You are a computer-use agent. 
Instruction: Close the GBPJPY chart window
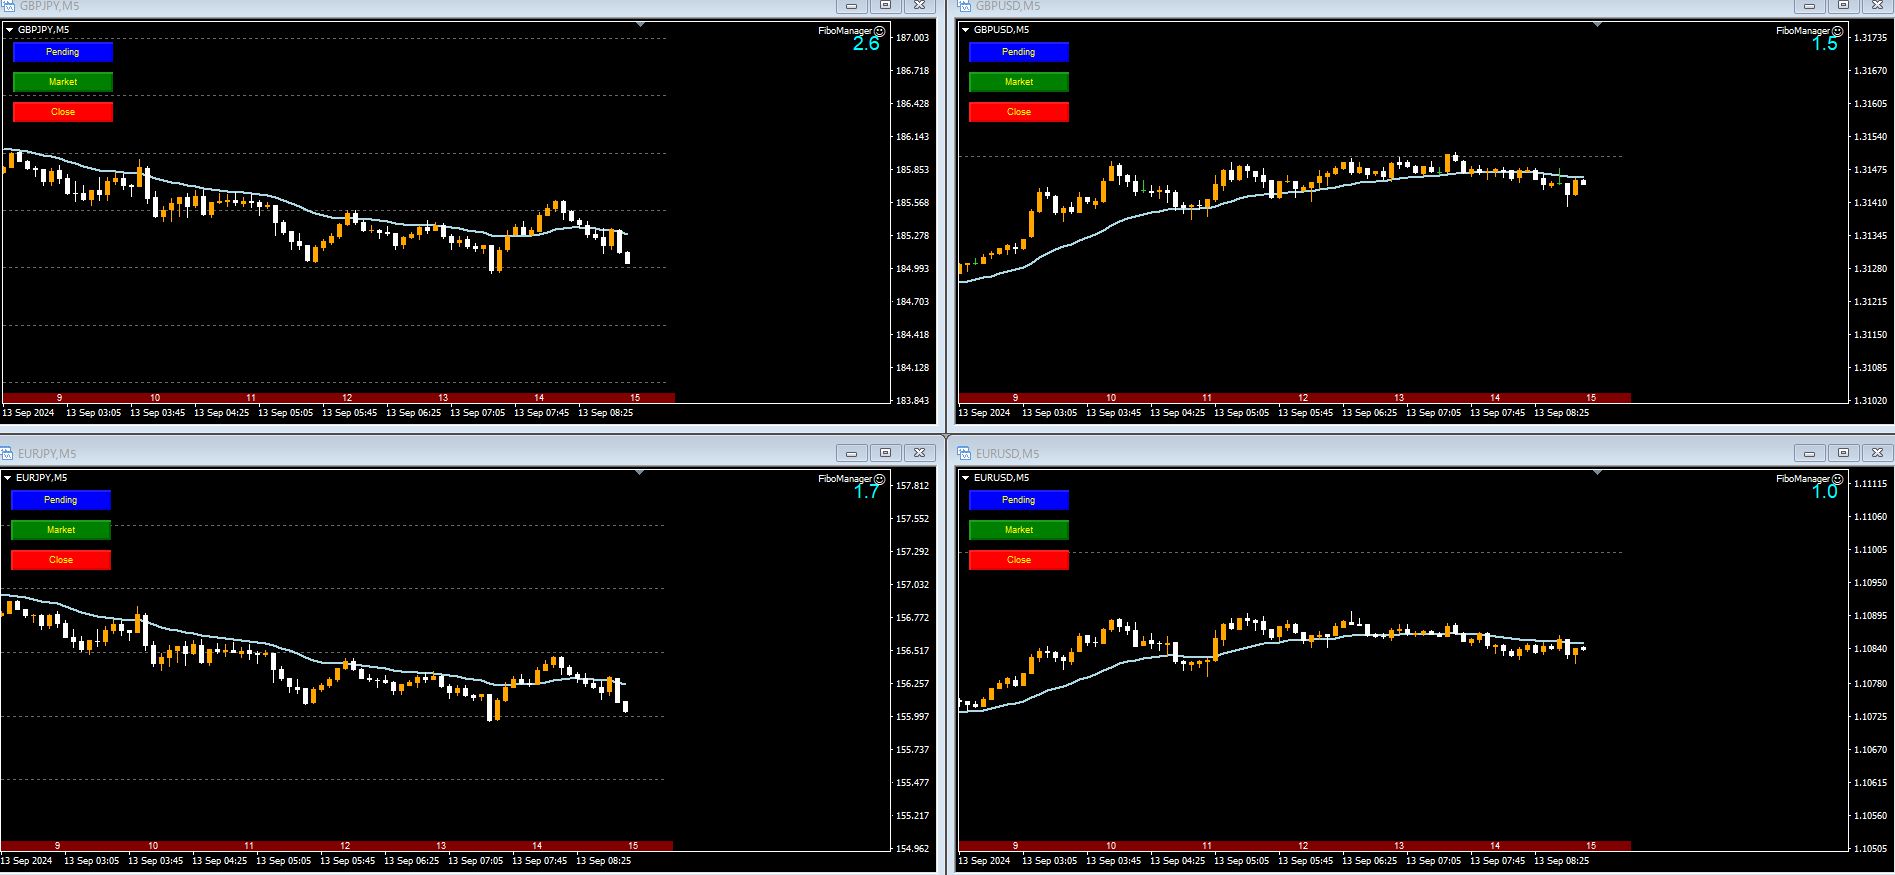920,6
